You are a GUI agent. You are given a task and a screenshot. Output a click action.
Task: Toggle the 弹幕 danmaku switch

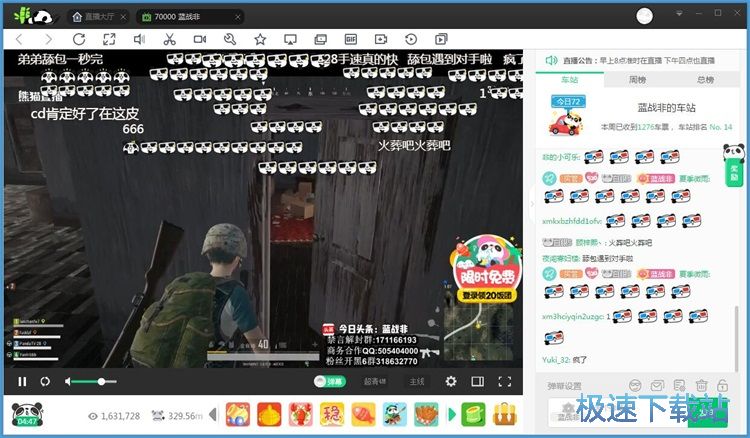click(x=329, y=382)
